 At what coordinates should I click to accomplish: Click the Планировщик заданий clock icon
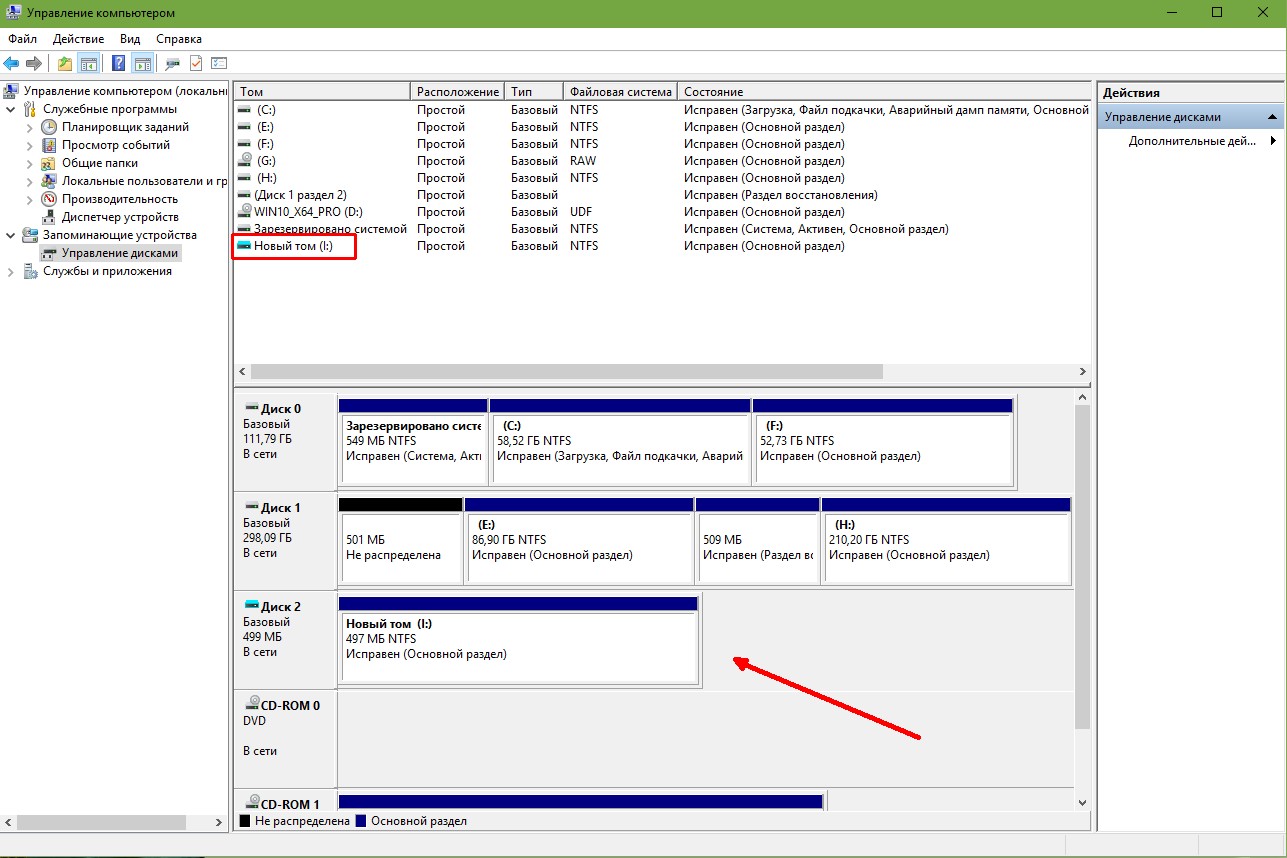coord(49,127)
